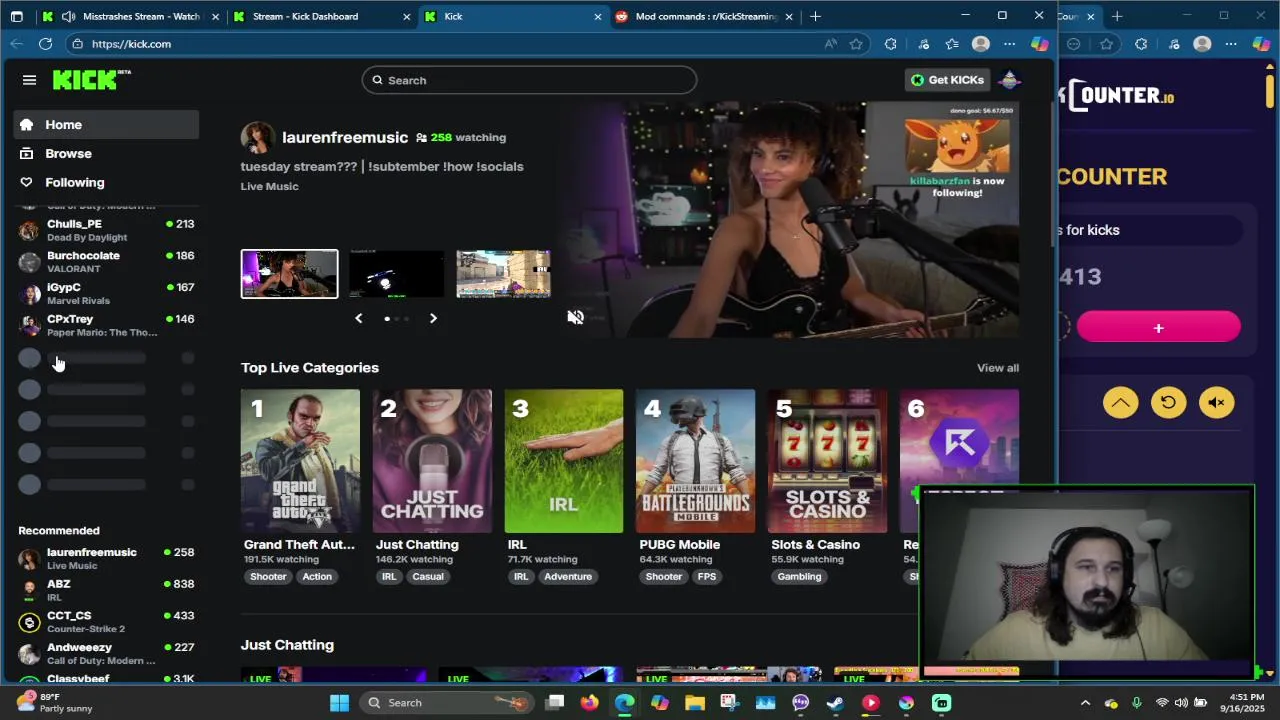Switch to Misstrashes Stream browser tab
Viewport: 1280px width, 720px height.
(130, 16)
